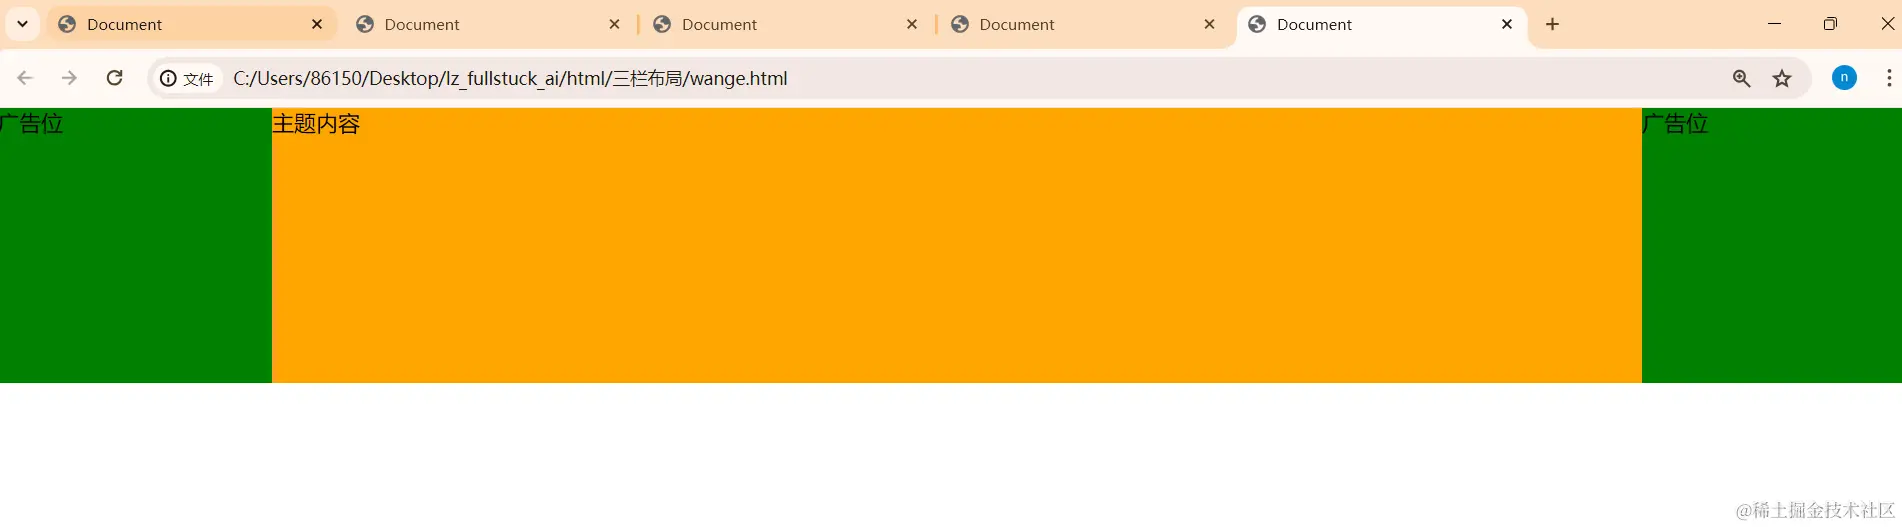Image resolution: width=1902 pixels, height=527 pixels.
Task: Click the address bar URL wange.html
Action: 510,78
